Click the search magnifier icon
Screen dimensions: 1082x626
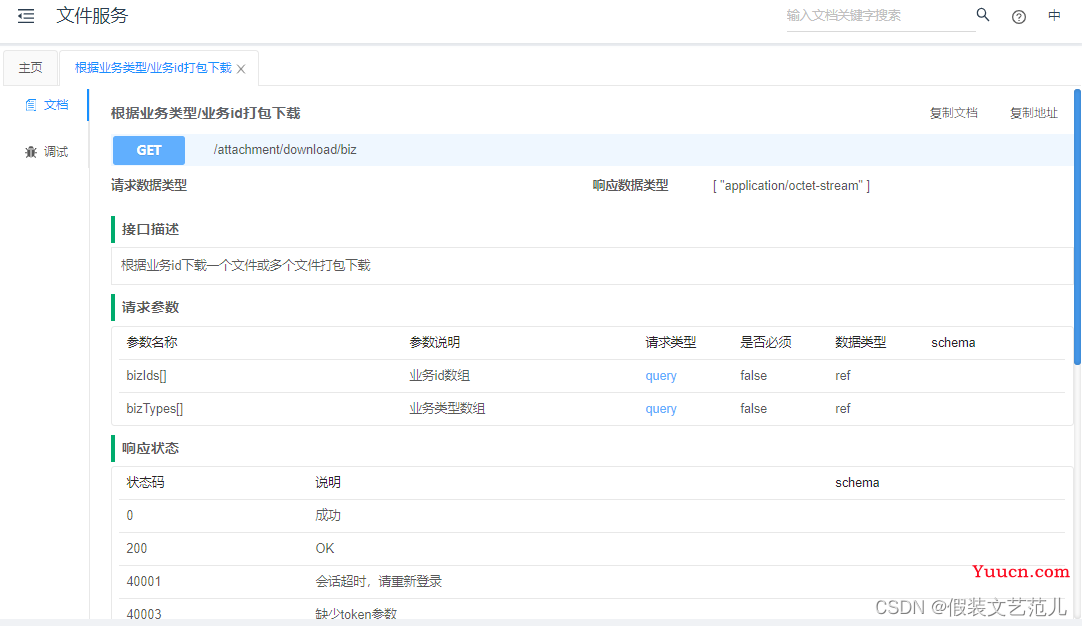[x=983, y=14]
